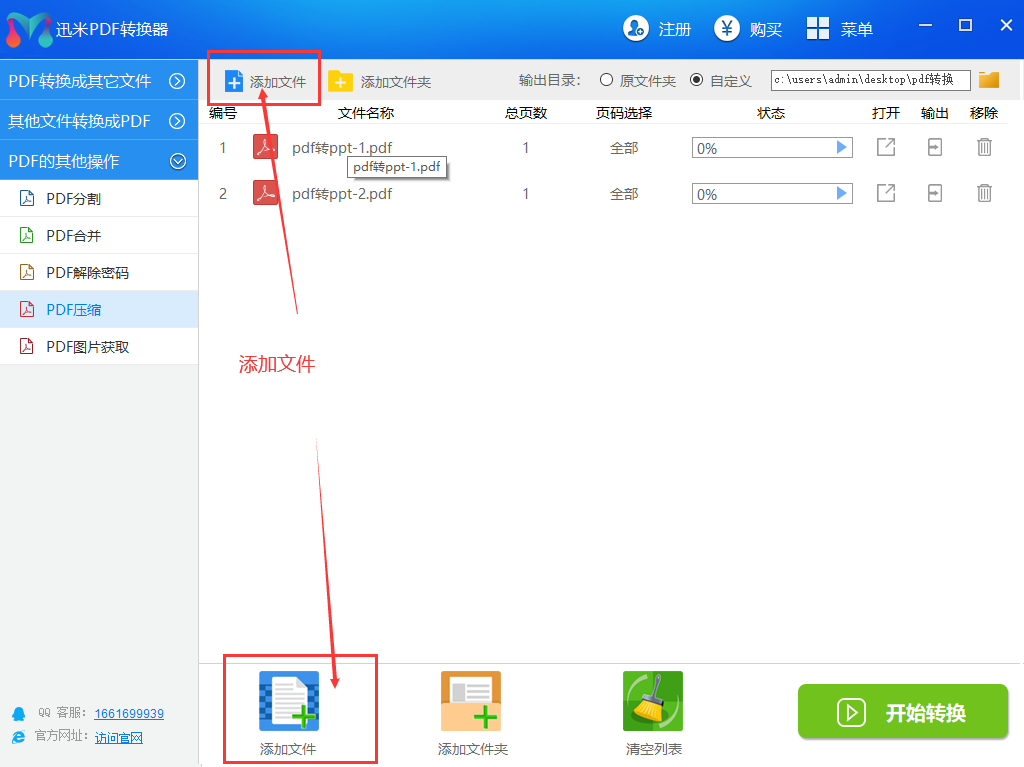Select the 自定义 output radio button
The image size is (1024, 767).
(696, 80)
